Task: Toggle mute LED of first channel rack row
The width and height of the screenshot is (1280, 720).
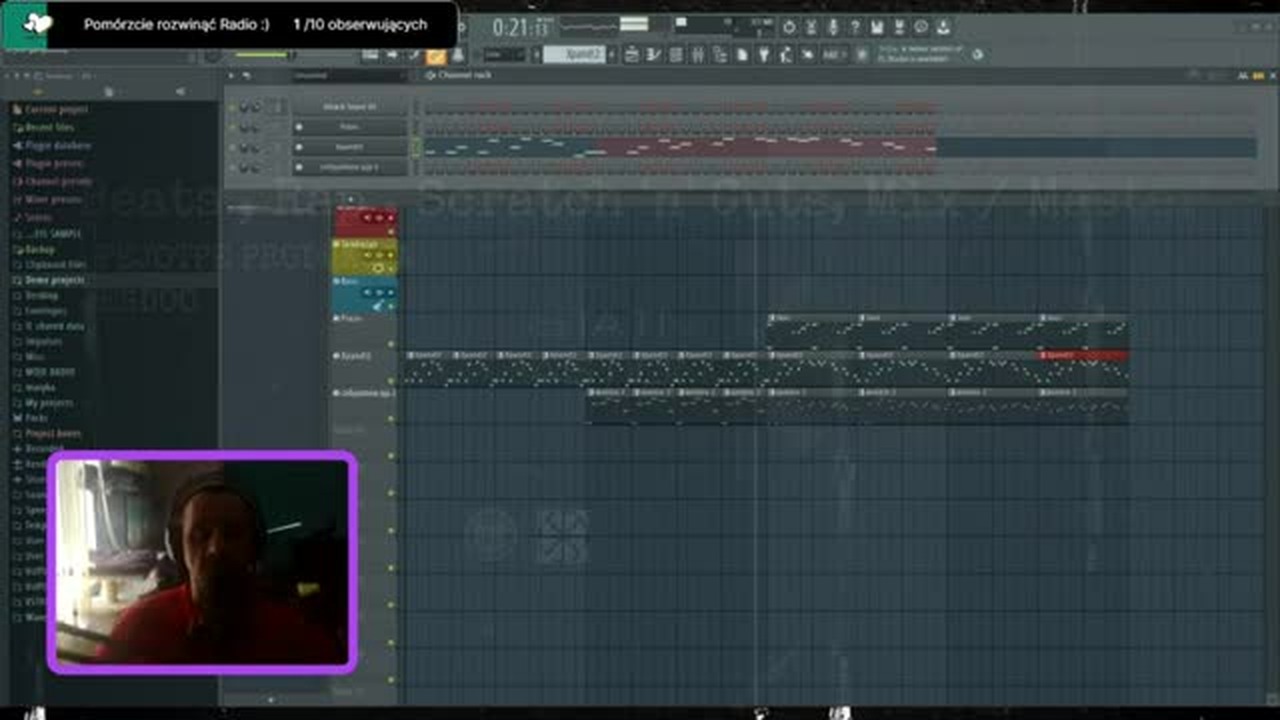Action: 232,106
